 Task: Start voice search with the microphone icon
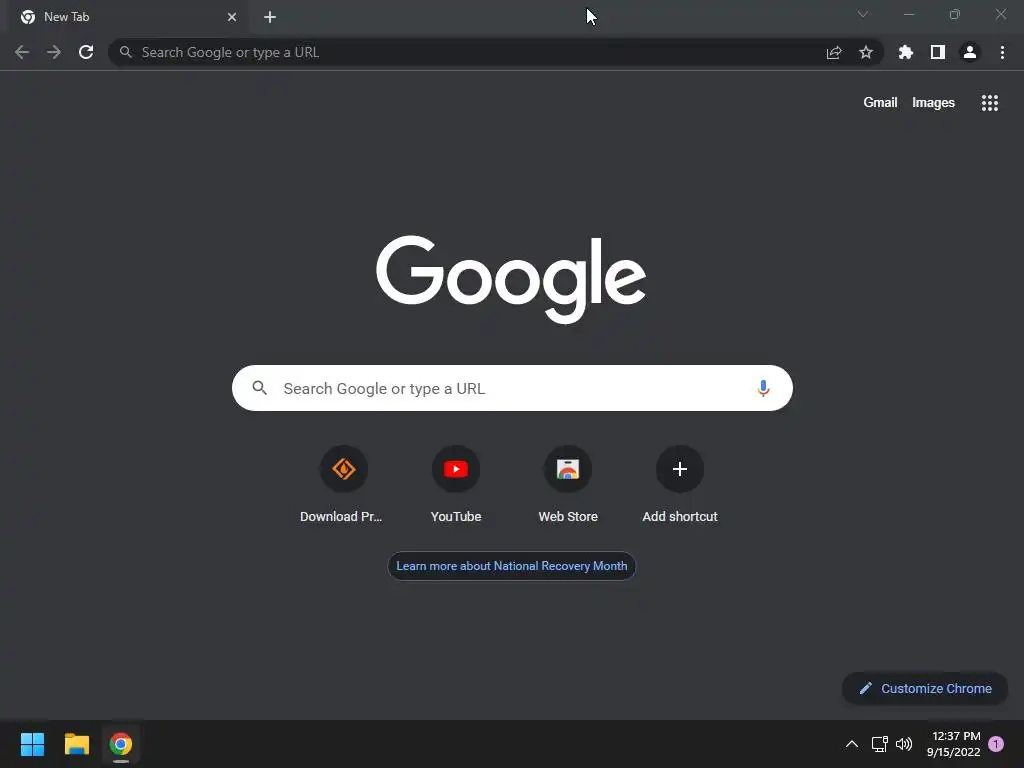[763, 389]
